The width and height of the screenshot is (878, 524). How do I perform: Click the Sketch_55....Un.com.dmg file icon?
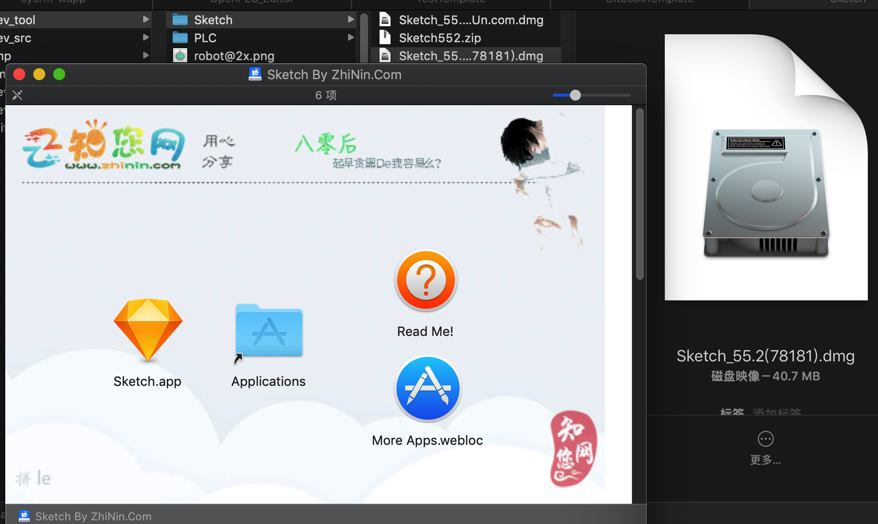(385, 20)
